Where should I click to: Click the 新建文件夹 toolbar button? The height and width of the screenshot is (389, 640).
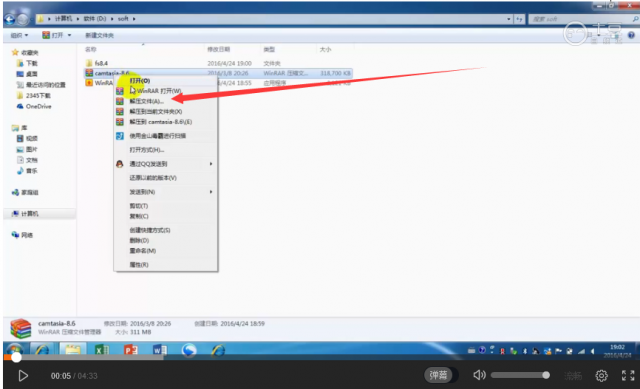99,36
